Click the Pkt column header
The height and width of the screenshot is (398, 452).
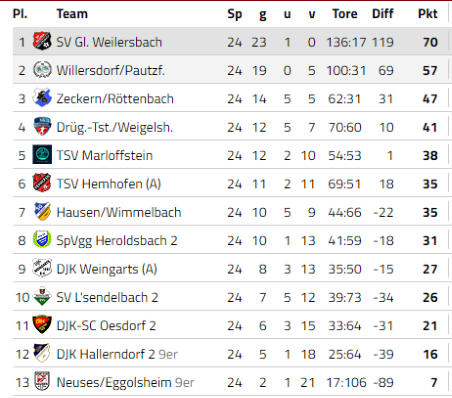point(428,14)
